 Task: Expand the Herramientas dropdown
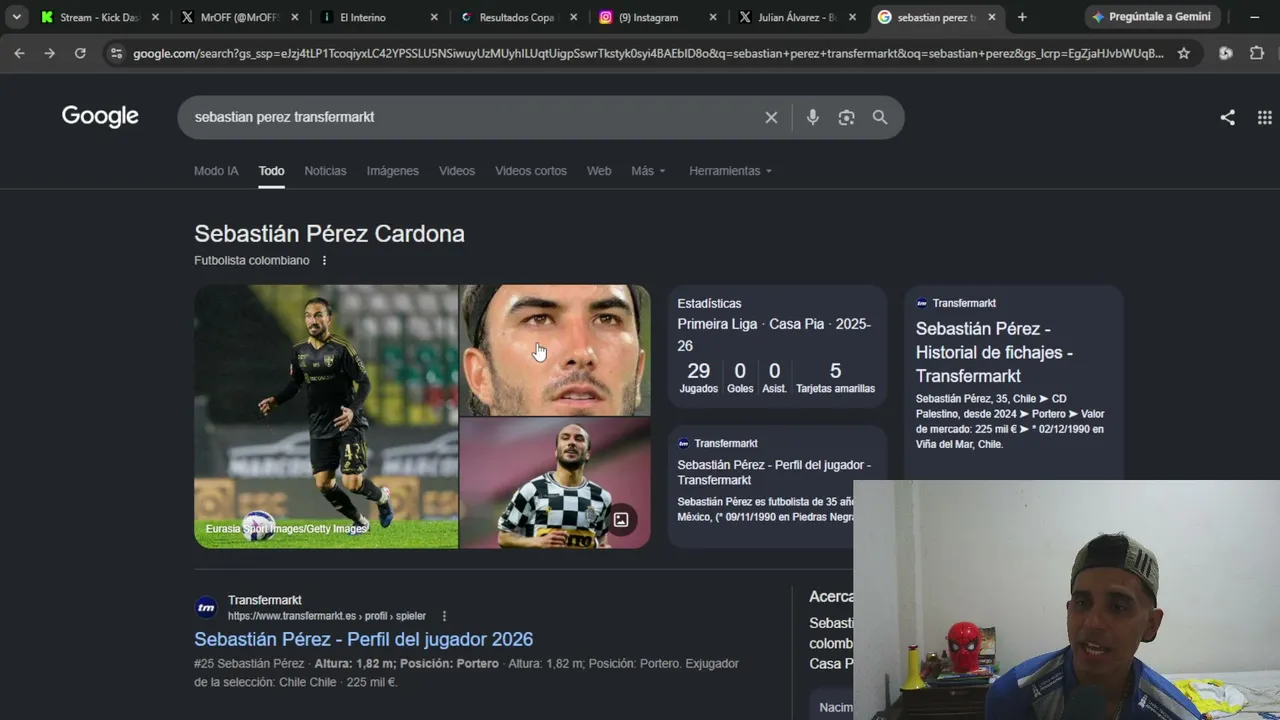click(x=731, y=171)
